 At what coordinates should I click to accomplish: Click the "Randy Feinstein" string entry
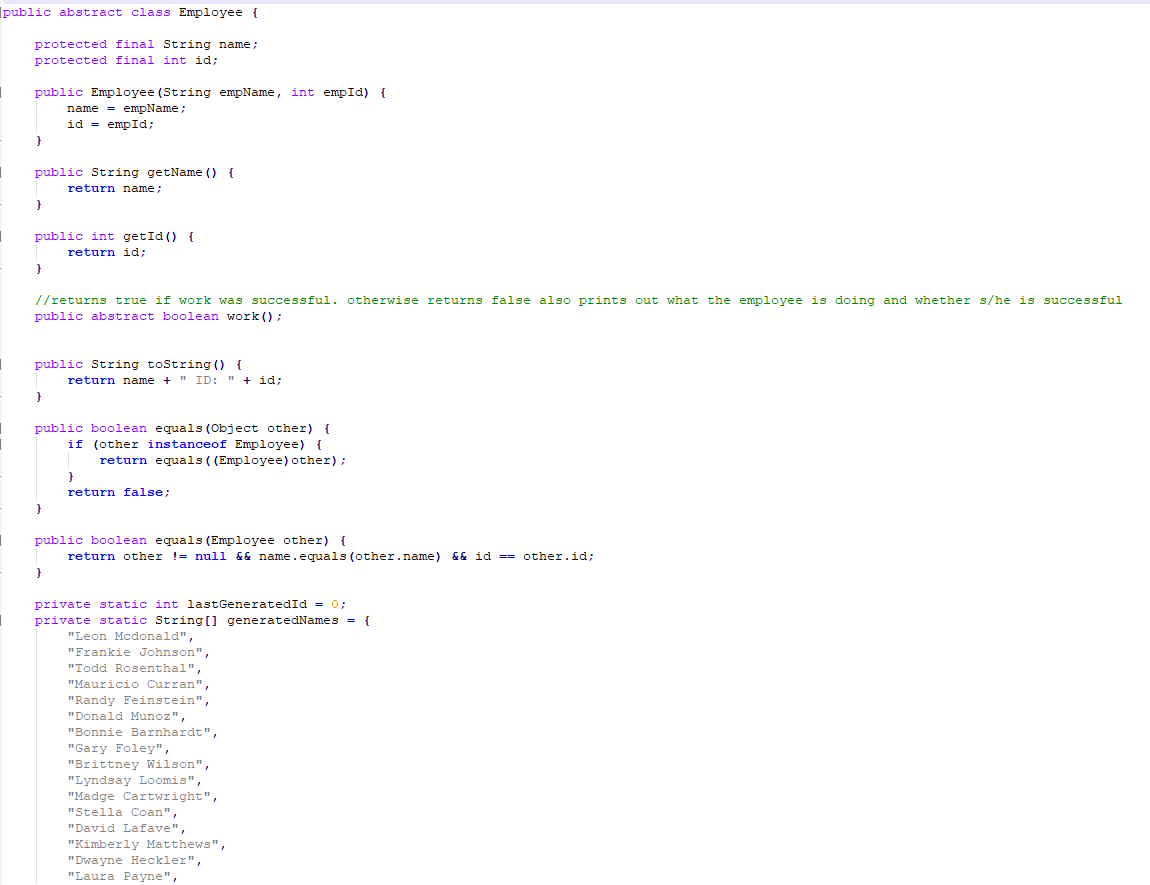[x=139, y=701]
